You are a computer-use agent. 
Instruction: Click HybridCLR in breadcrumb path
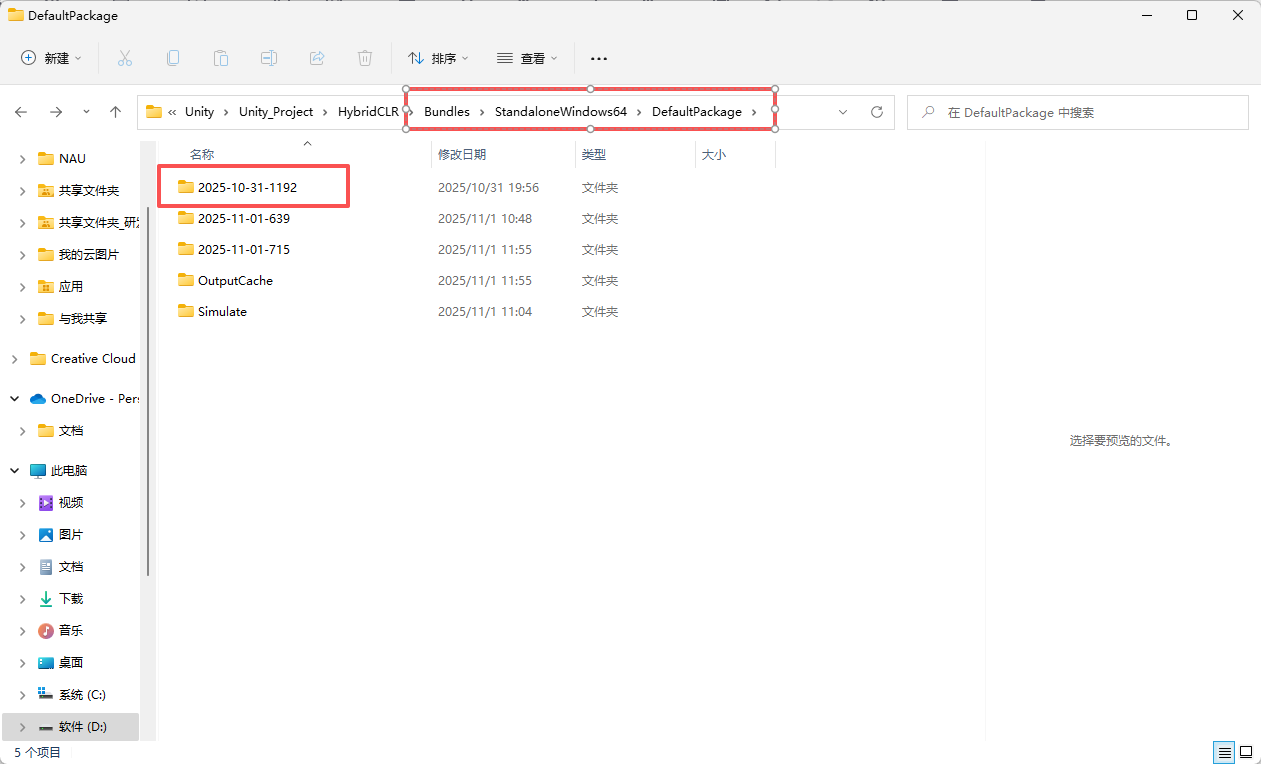tap(367, 112)
